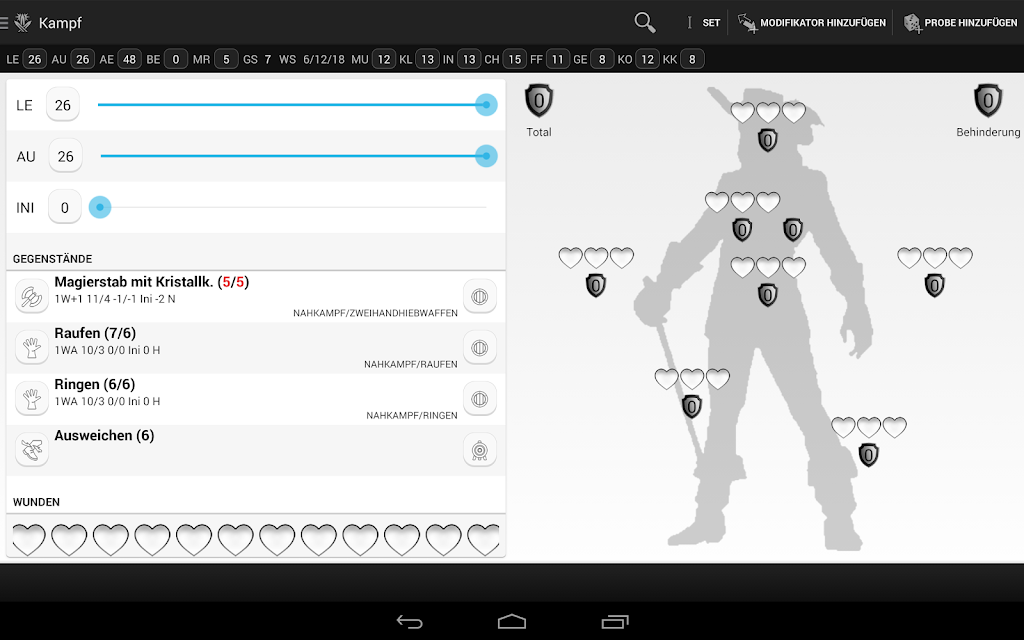
Task: Tap the Total armor shield
Action: [539, 101]
